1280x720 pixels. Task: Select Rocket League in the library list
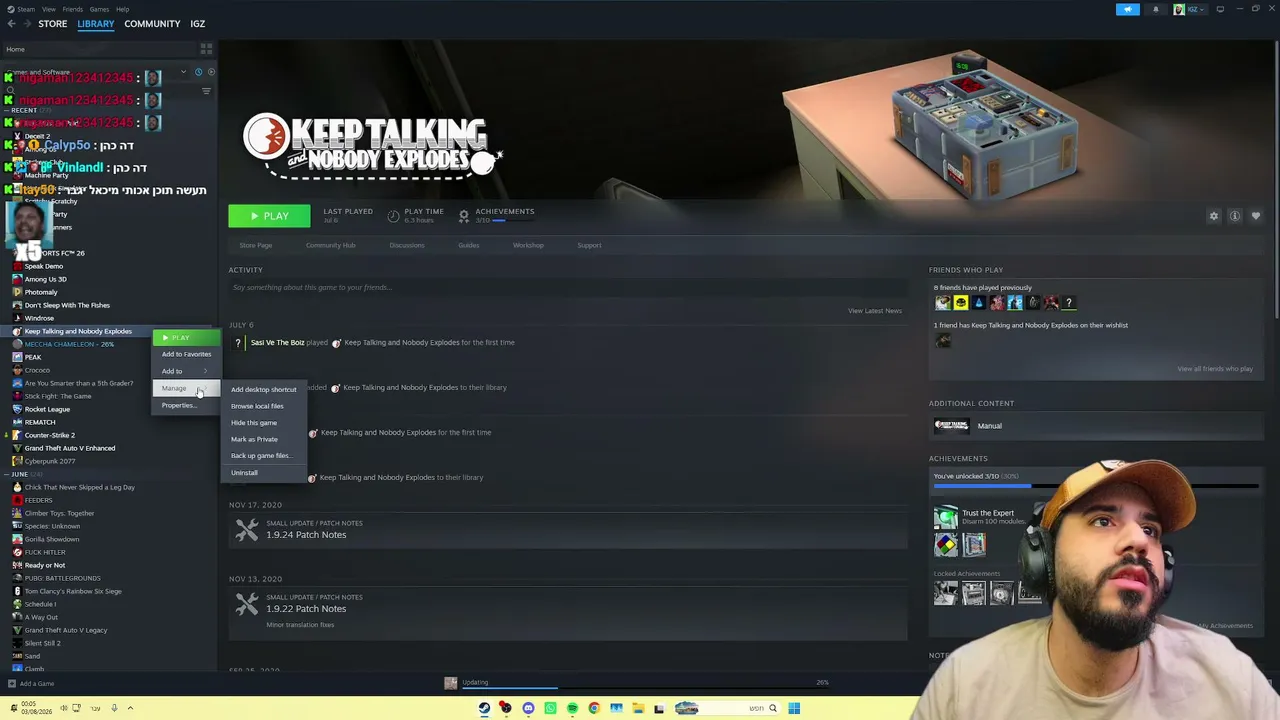(47, 409)
